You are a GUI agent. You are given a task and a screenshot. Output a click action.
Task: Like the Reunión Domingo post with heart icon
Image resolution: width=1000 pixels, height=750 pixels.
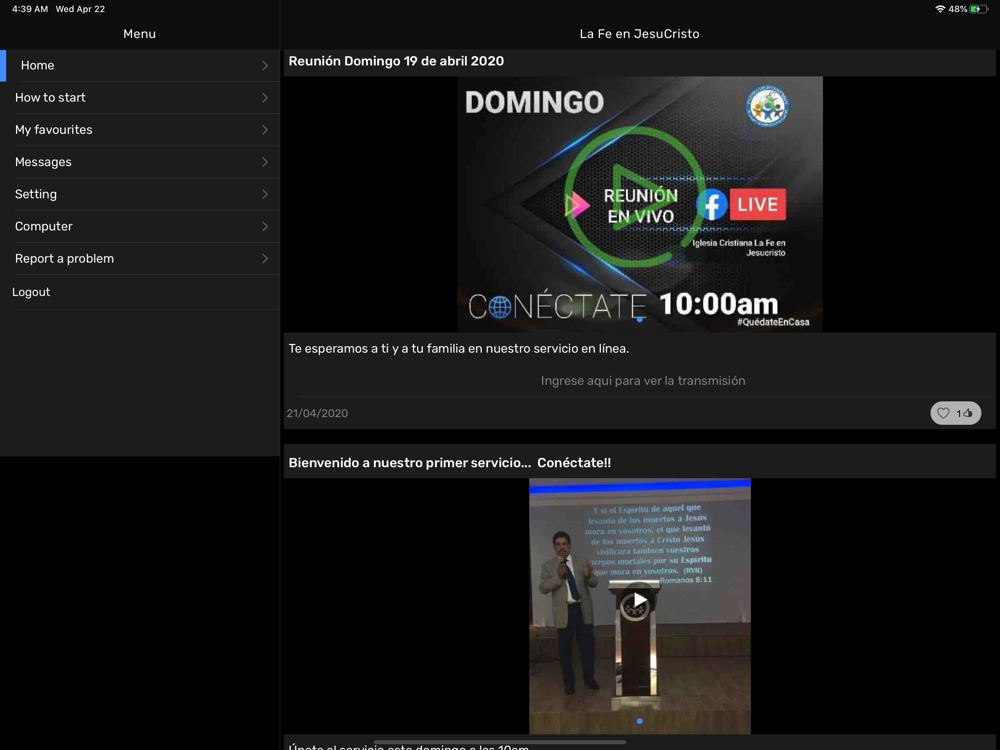943,413
